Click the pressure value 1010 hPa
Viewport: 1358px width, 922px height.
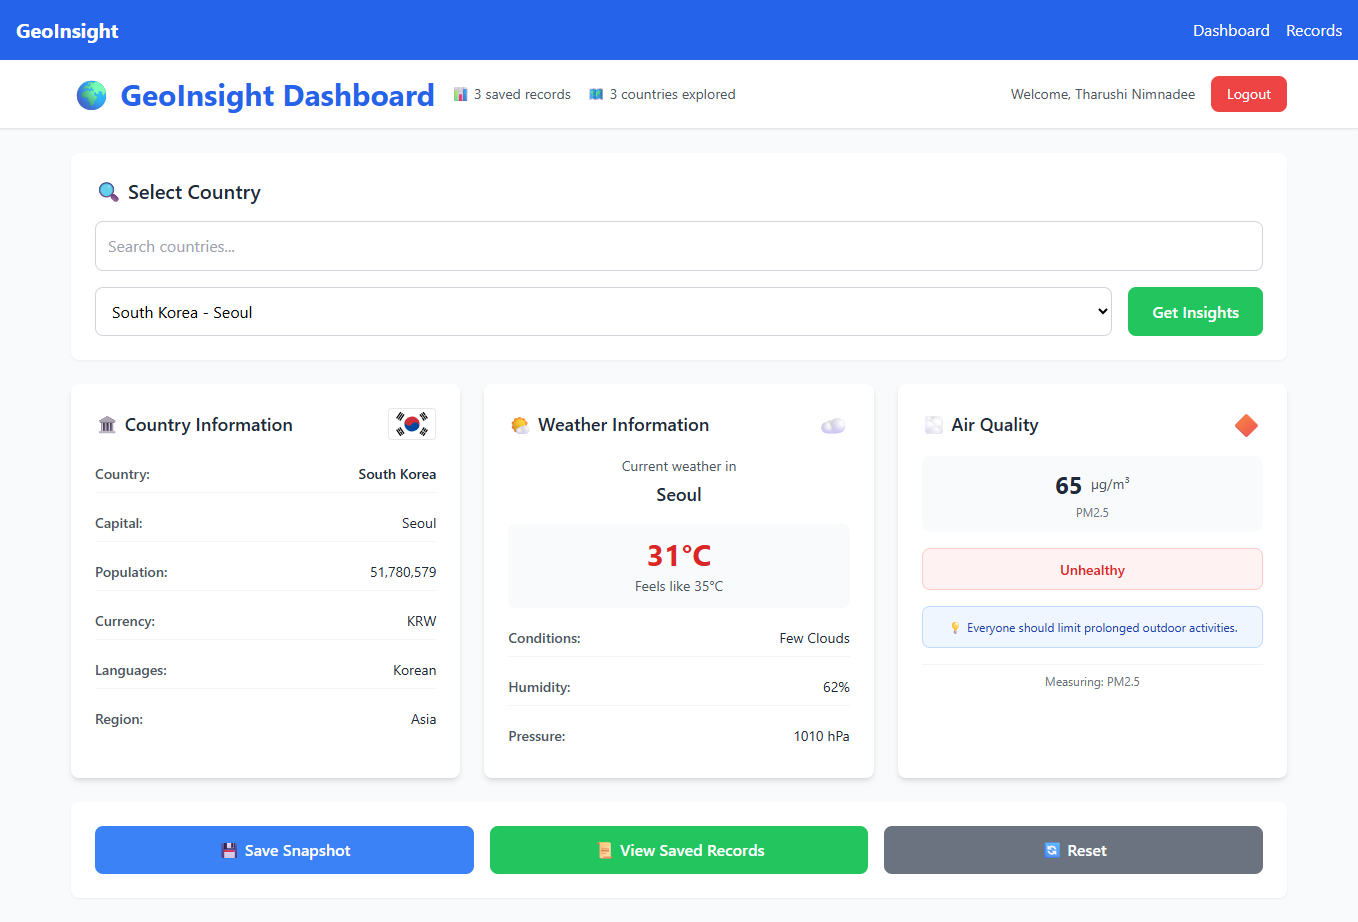click(822, 736)
